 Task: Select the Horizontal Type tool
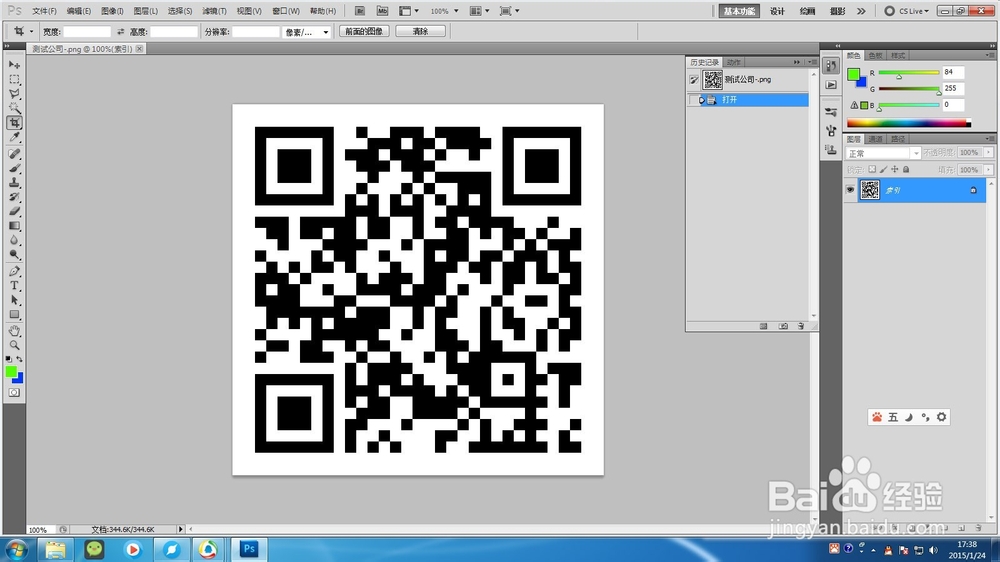[x=14, y=285]
